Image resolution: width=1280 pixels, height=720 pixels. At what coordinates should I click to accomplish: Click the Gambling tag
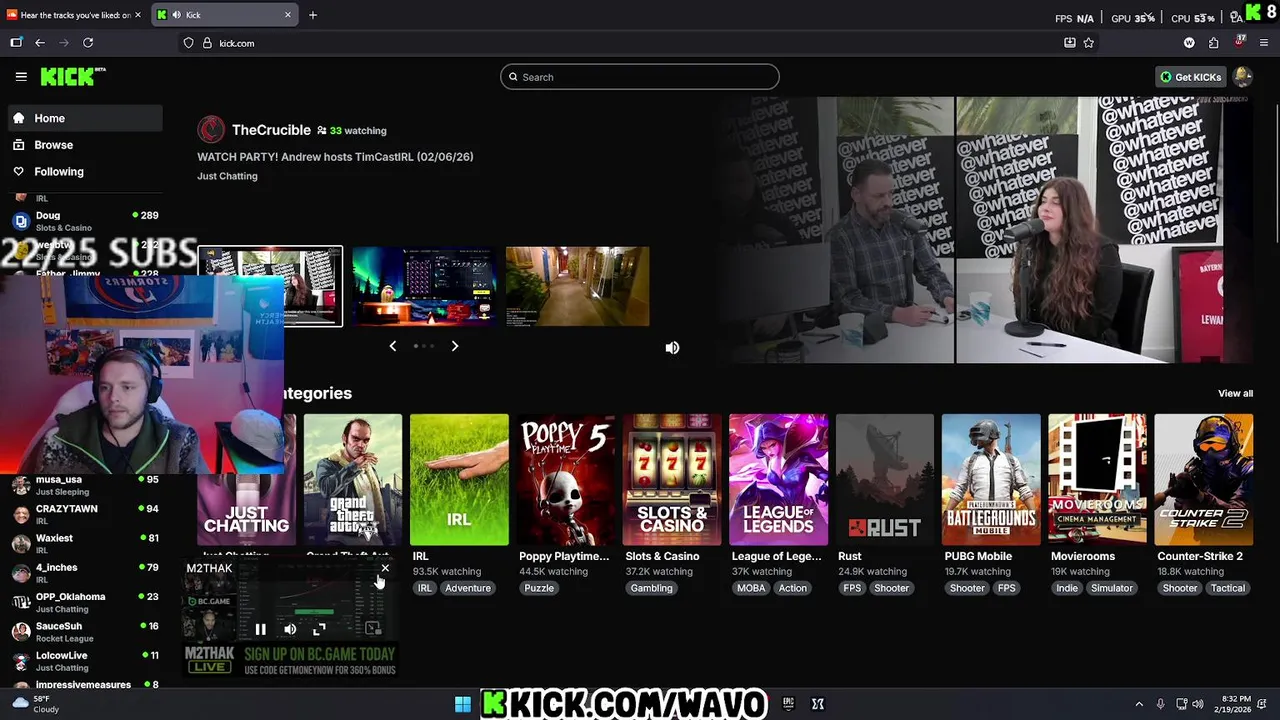651,588
